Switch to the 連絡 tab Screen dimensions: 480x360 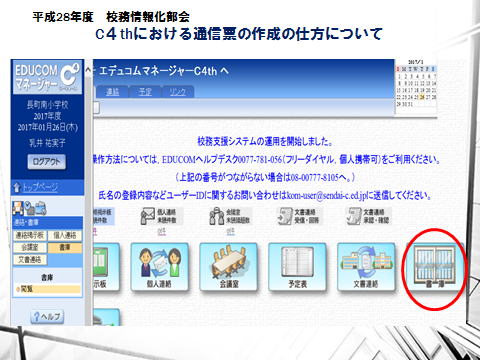coord(112,92)
